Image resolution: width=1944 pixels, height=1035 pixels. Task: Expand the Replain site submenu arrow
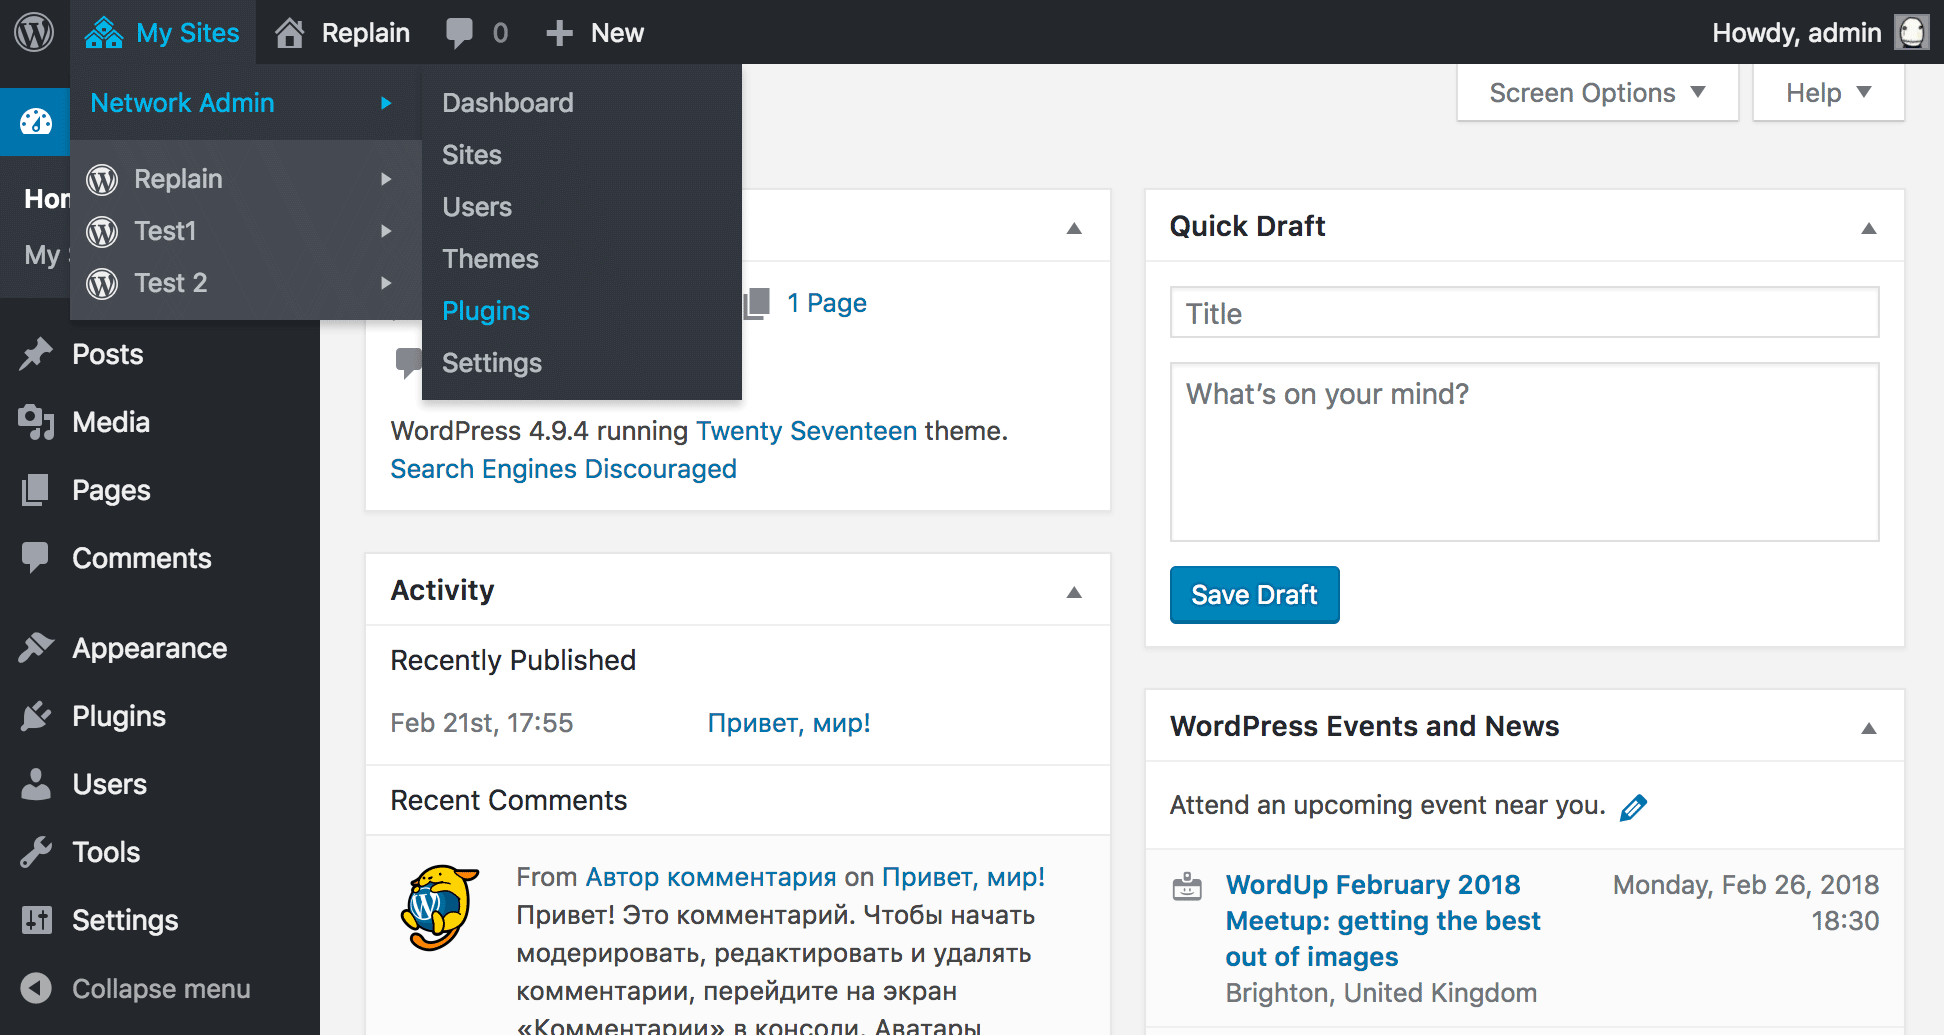pos(386,179)
